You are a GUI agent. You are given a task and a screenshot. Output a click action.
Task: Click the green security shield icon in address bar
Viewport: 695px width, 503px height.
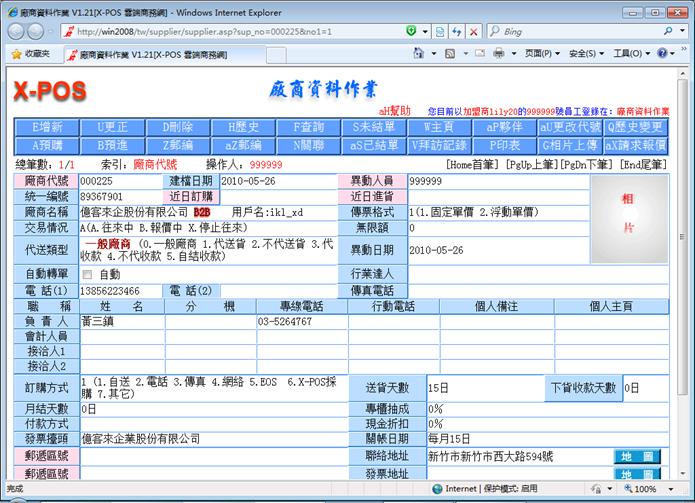[x=412, y=31]
